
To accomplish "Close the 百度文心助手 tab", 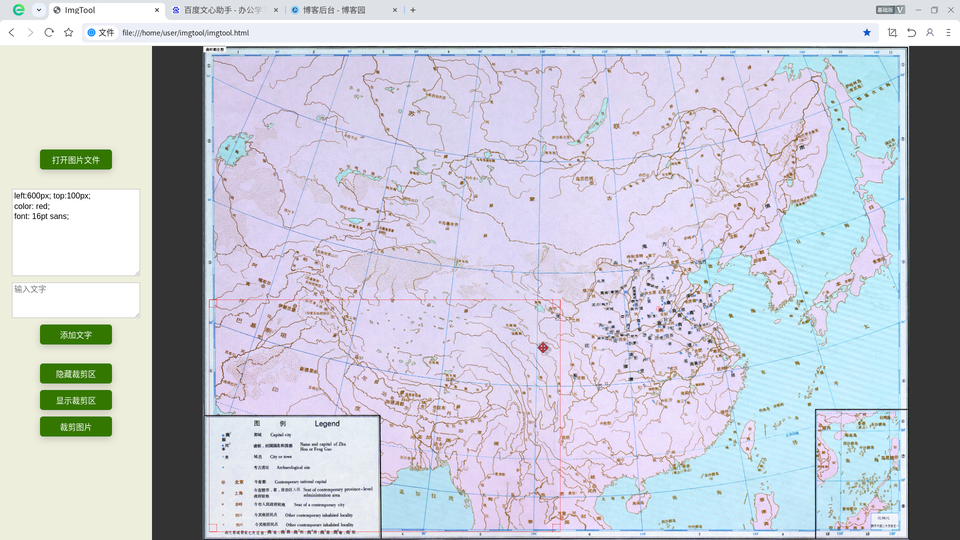I will pos(276,10).
